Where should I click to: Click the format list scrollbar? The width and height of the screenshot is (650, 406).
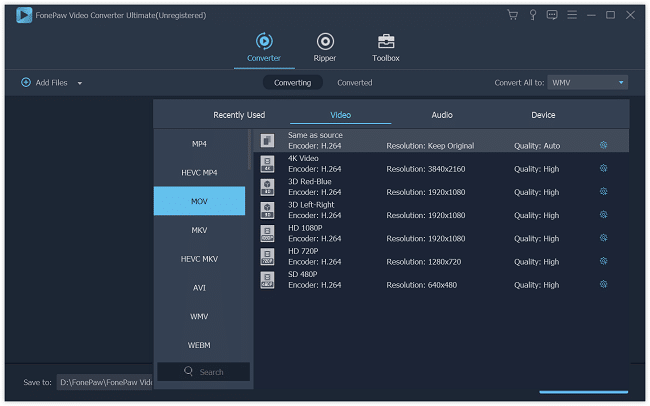click(249, 149)
